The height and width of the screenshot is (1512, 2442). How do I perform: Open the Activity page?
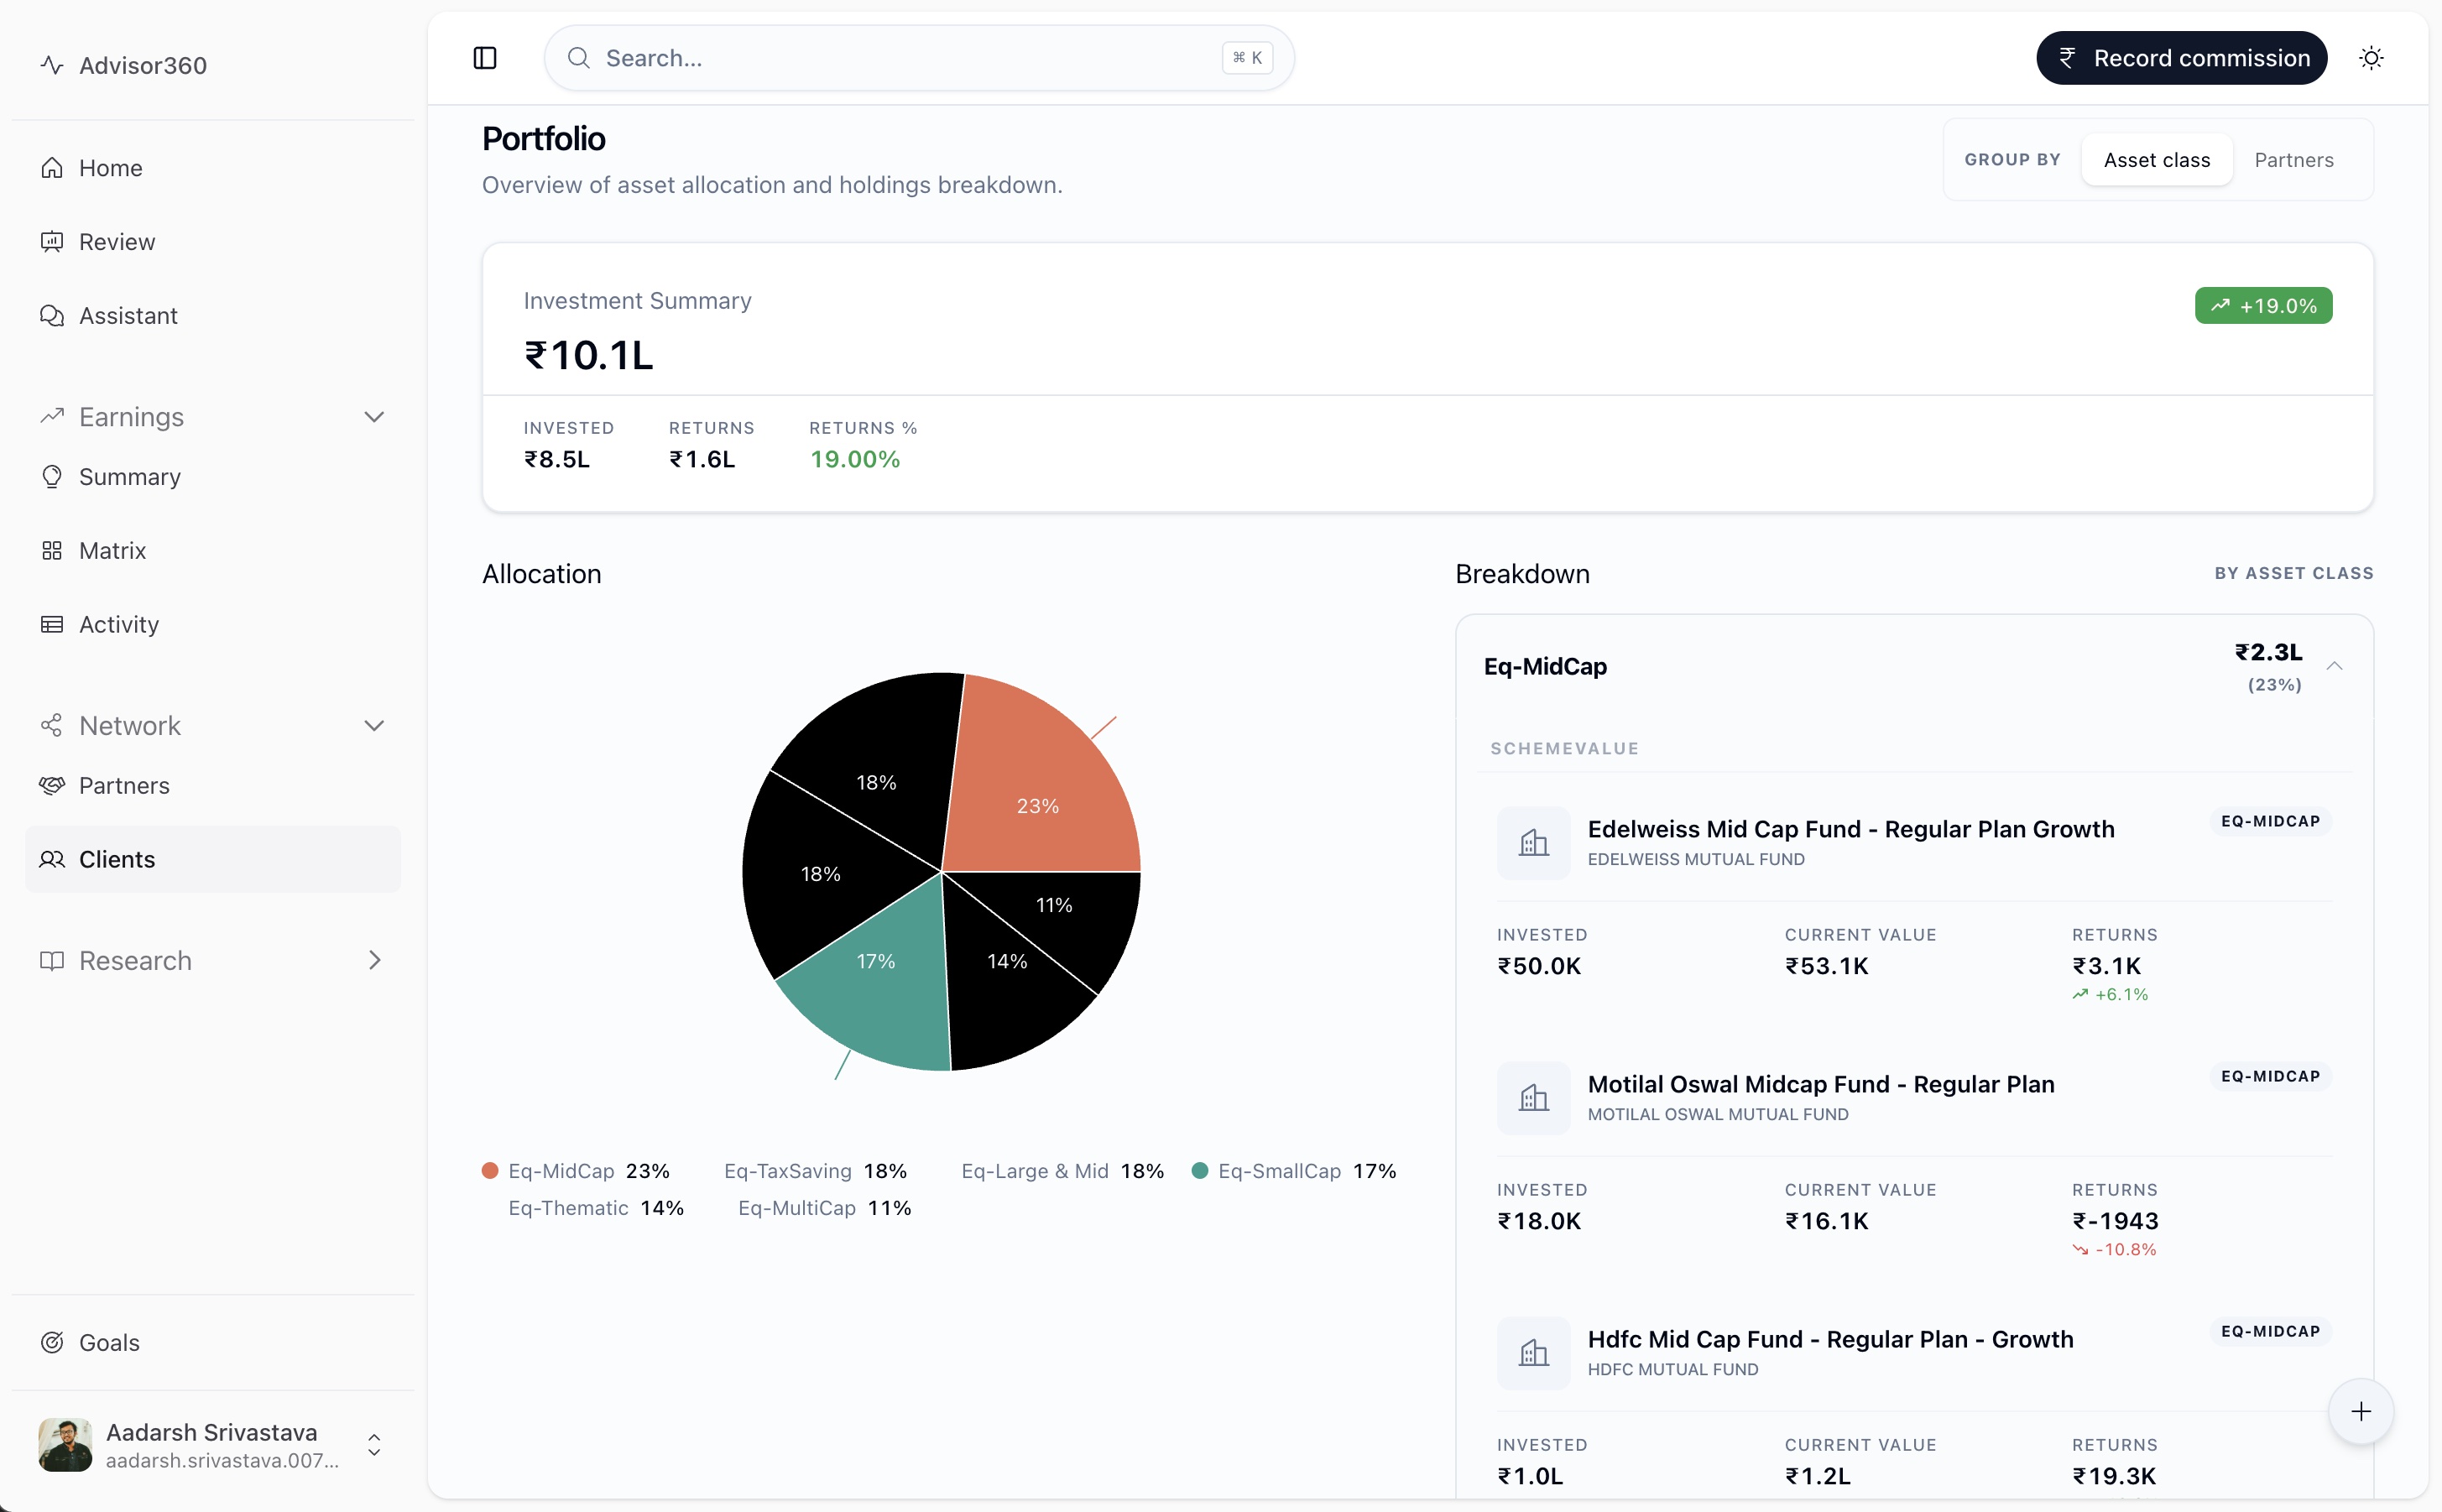tap(213, 624)
